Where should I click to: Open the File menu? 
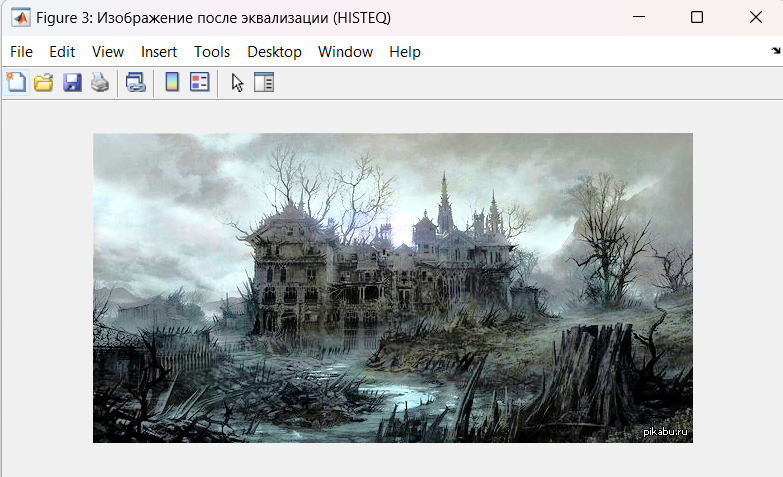tap(21, 52)
